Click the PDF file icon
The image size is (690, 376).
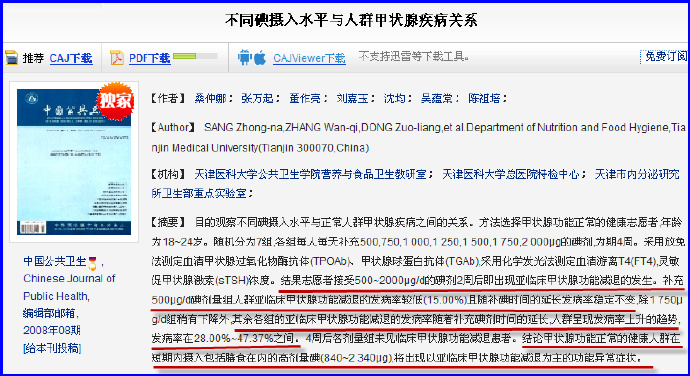[x=117, y=58]
